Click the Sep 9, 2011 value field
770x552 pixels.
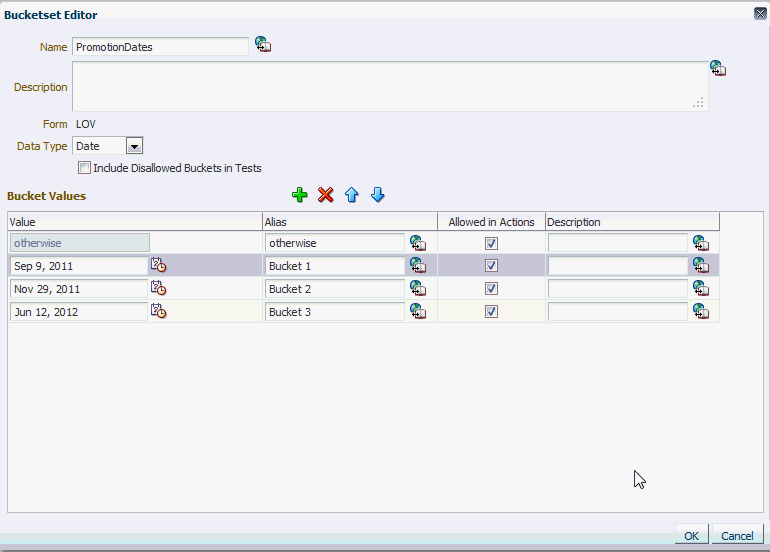79,266
